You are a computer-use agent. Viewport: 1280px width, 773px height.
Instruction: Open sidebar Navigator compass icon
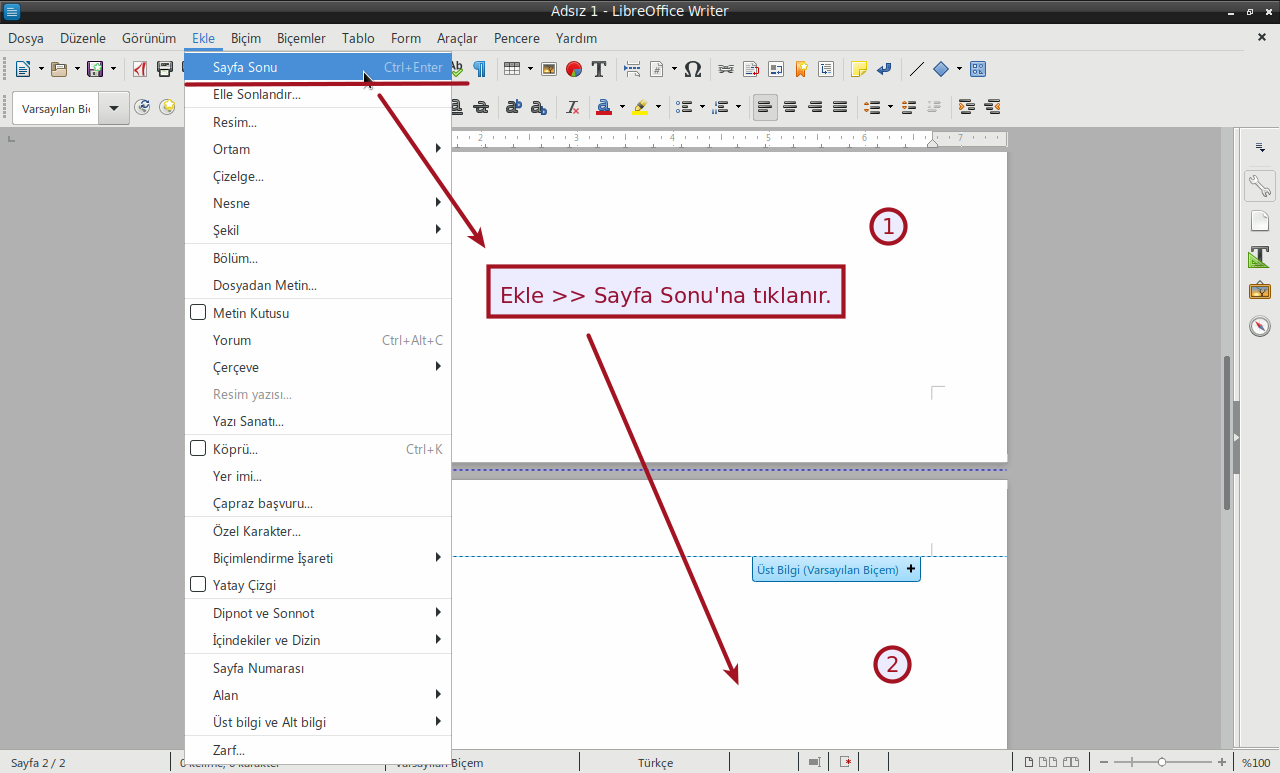coord(1260,326)
